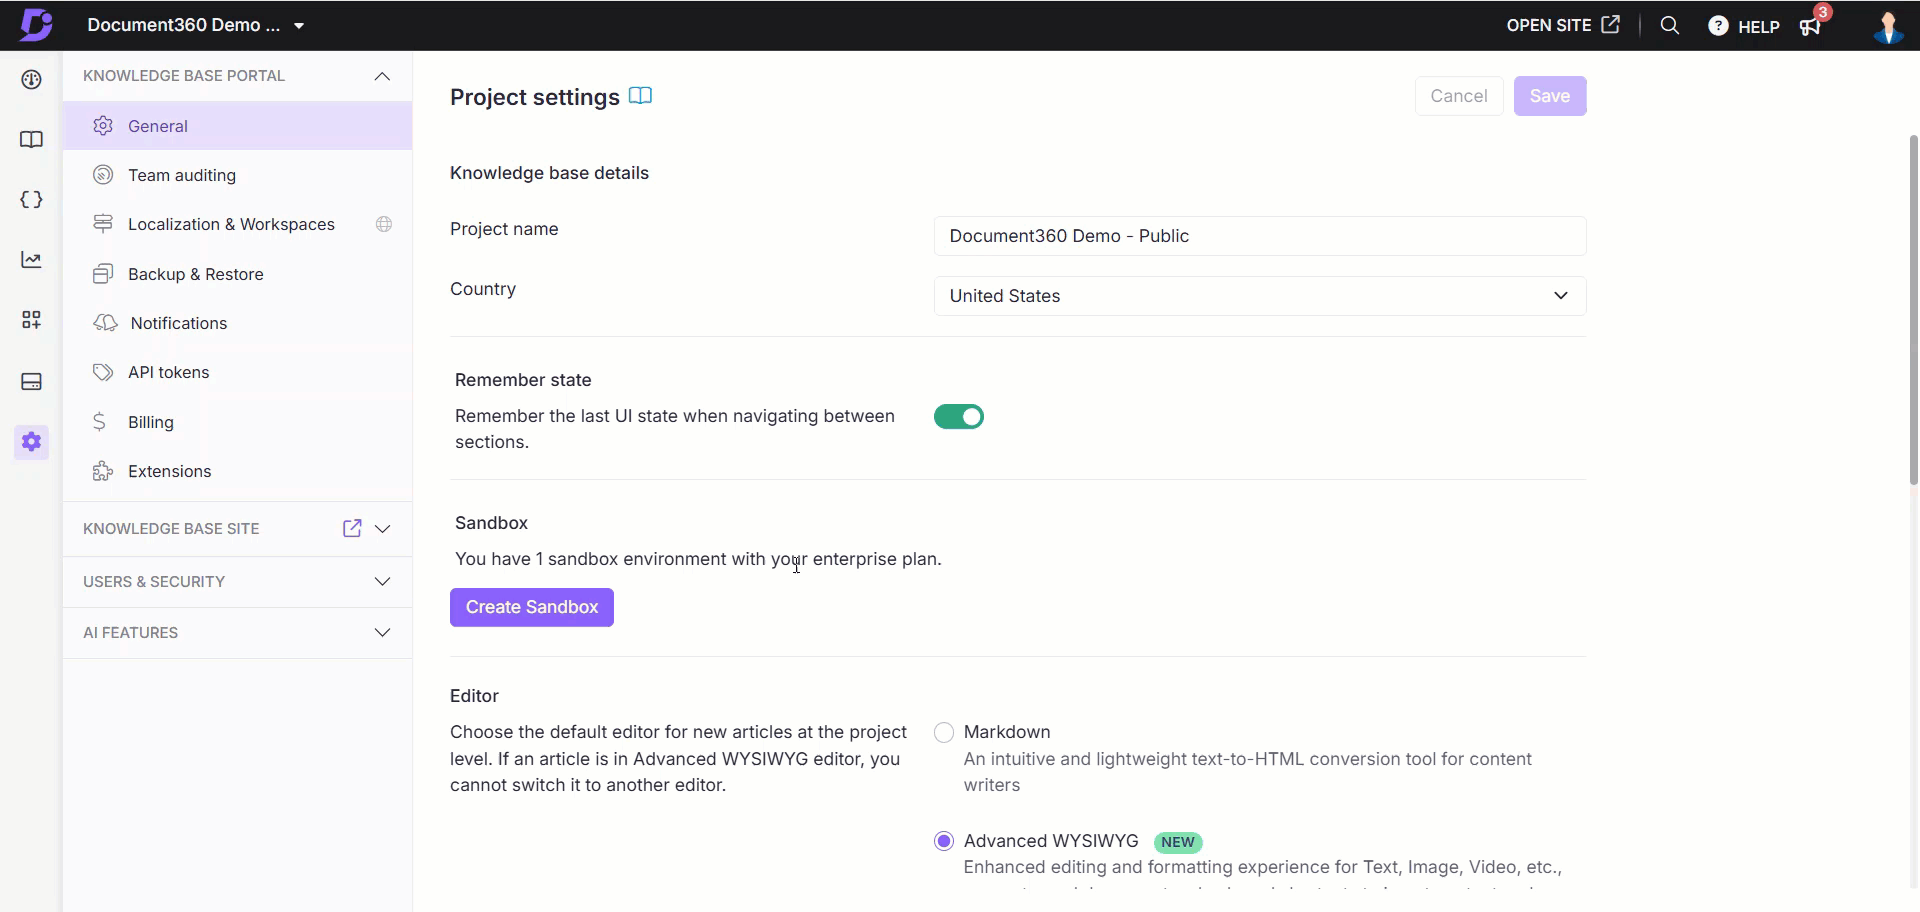1920x912 pixels.
Task: Open the book help icon beside Project settings
Action: (x=640, y=96)
